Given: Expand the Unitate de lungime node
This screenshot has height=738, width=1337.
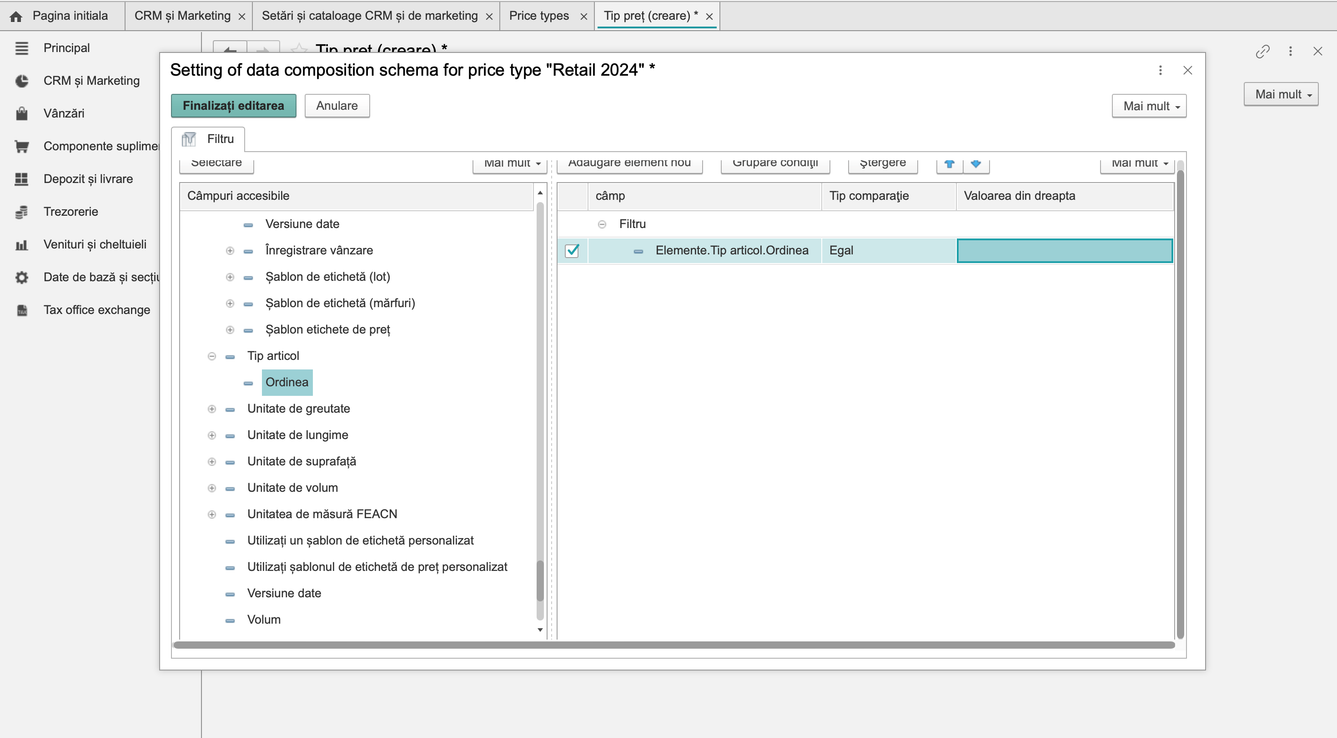Looking at the screenshot, I should (212, 435).
